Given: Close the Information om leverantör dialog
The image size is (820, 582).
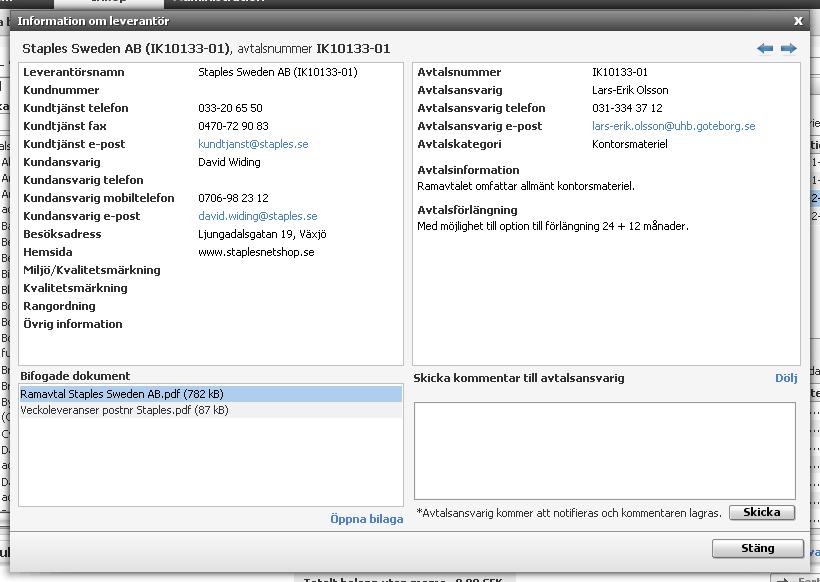Looking at the screenshot, I should pyautogui.click(x=798, y=21).
